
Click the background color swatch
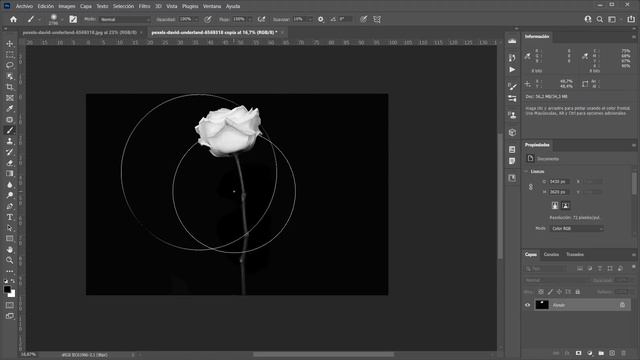pyautogui.click(x=13, y=294)
